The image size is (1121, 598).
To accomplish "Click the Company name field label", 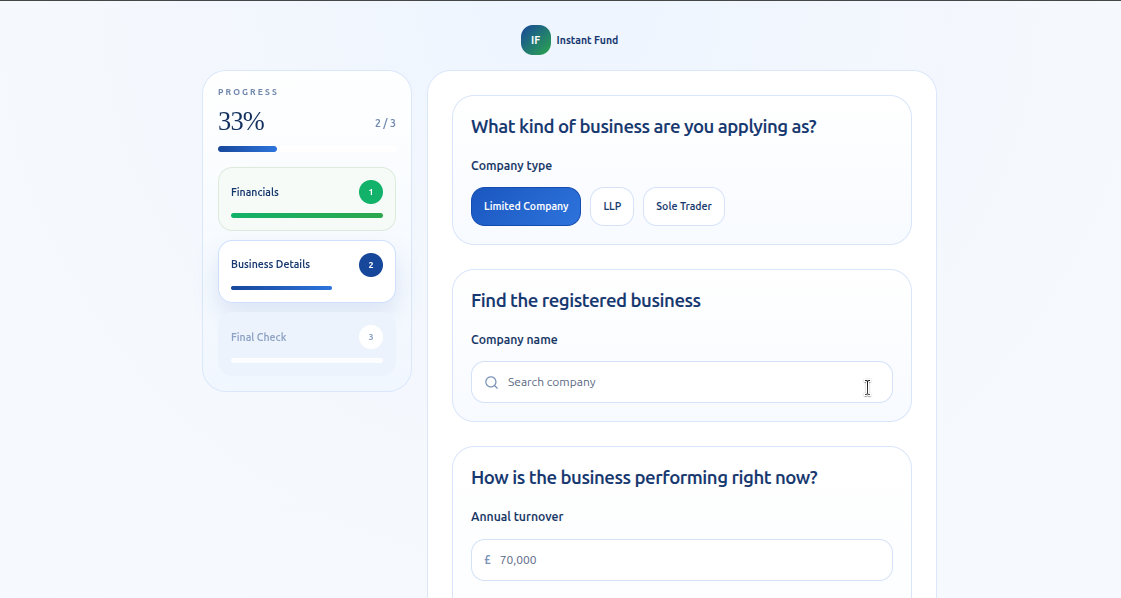I will (514, 340).
